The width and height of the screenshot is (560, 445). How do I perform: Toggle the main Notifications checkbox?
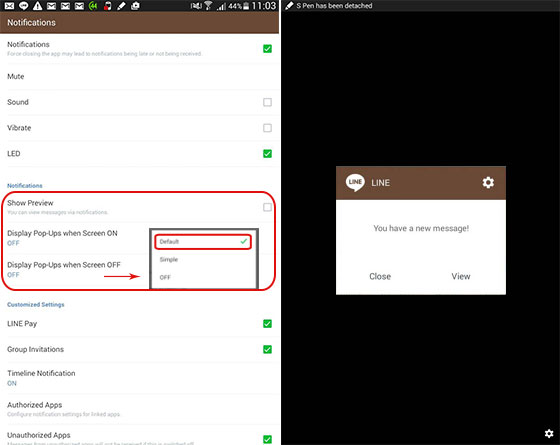point(267,49)
